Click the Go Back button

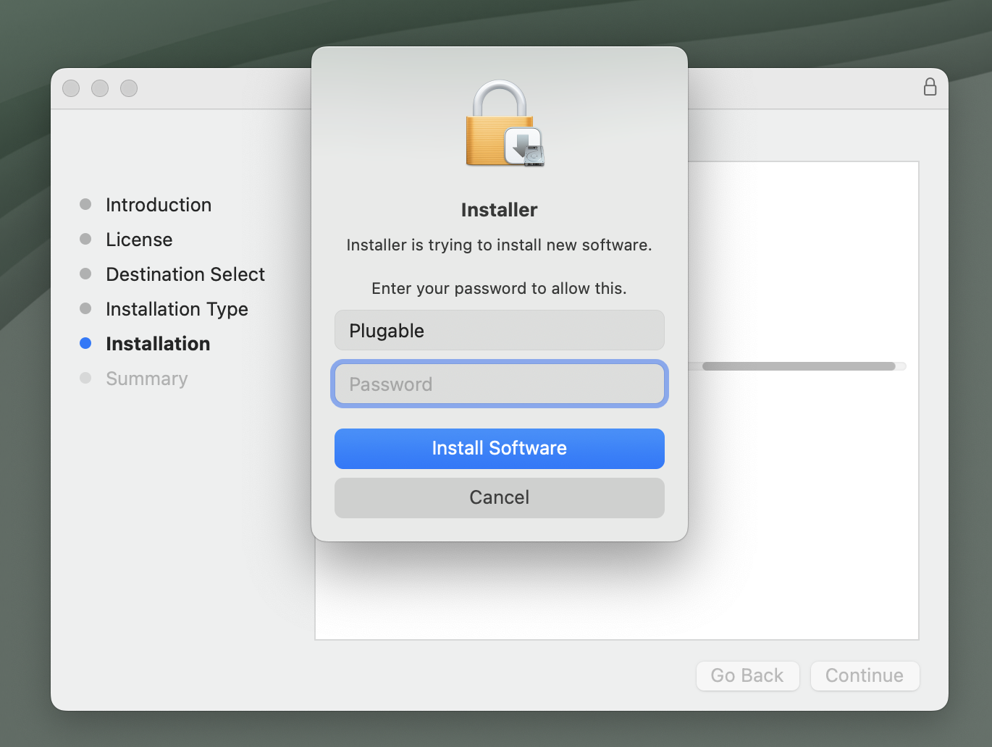tap(747, 676)
